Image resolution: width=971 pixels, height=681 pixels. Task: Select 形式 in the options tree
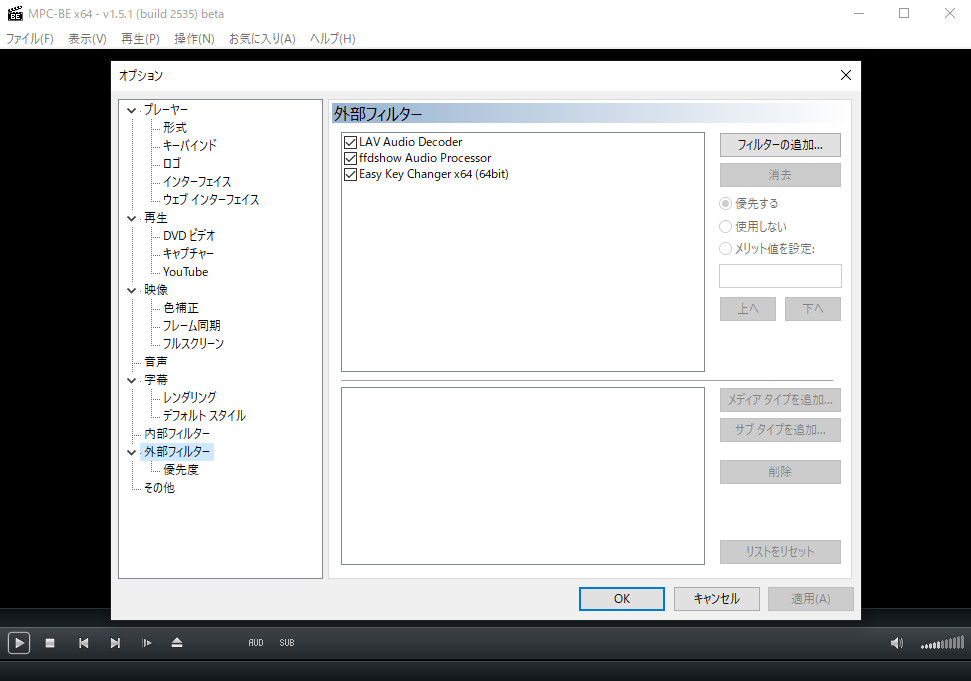pos(175,128)
